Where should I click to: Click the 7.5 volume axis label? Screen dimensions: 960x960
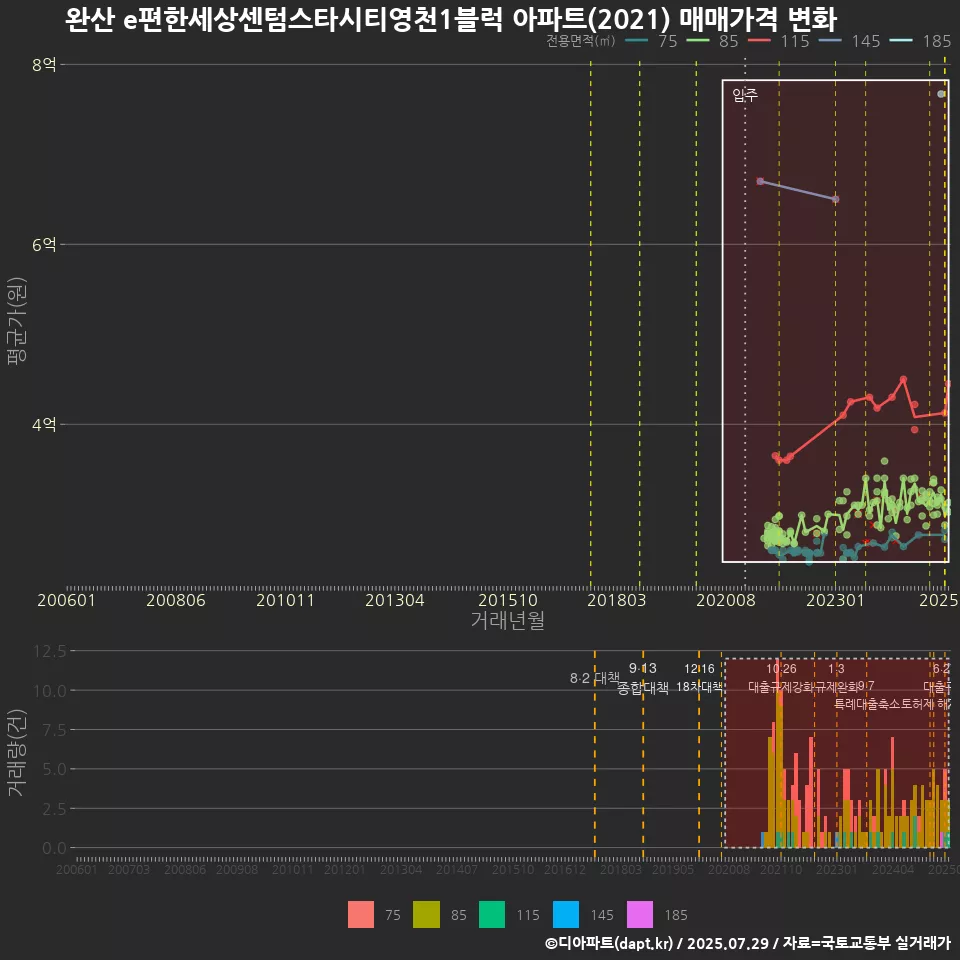pos(54,730)
